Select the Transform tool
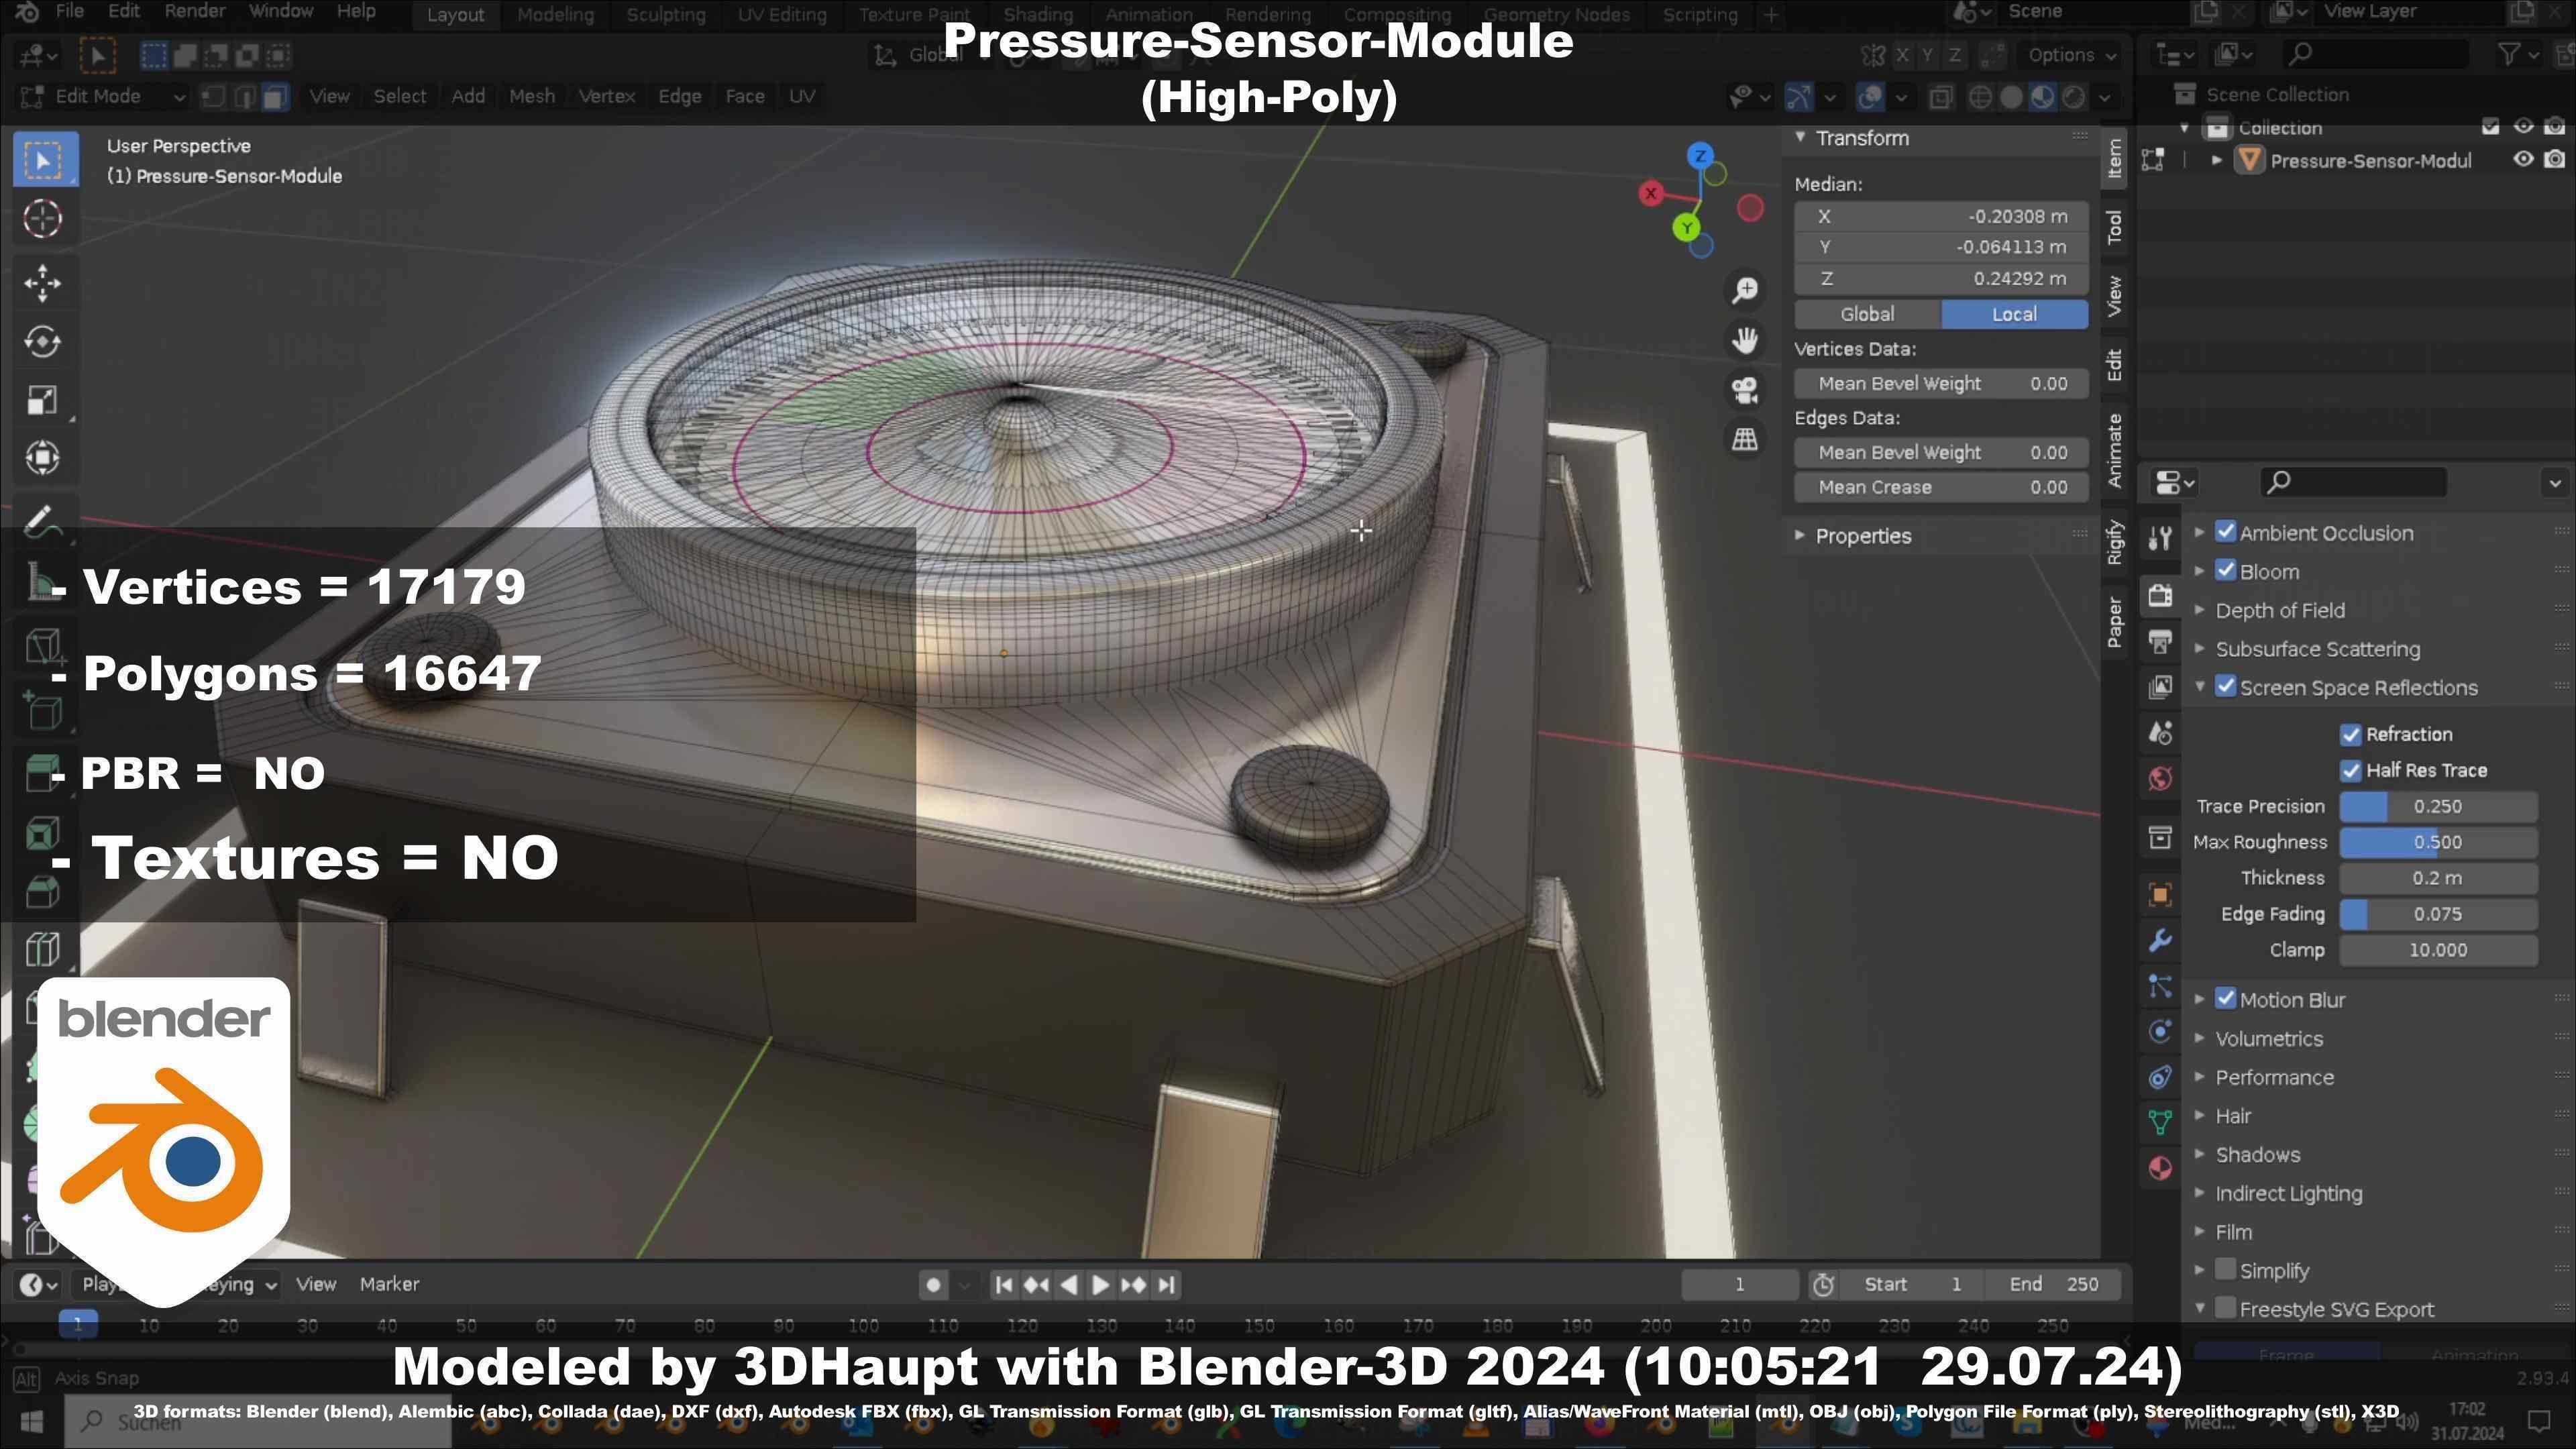Image resolution: width=2576 pixels, height=1449 pixels. [43, 458]
